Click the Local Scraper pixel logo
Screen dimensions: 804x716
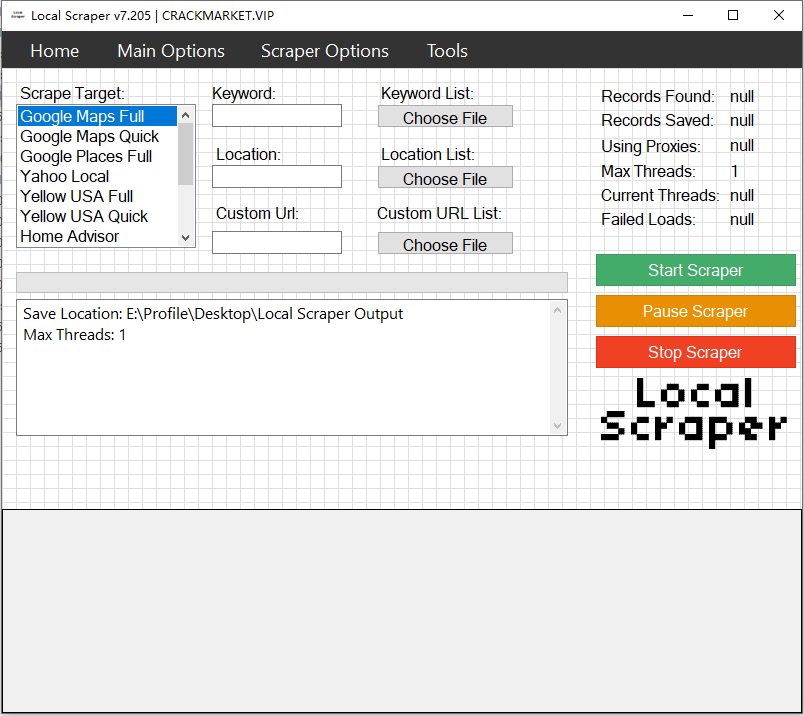[694, 412]
